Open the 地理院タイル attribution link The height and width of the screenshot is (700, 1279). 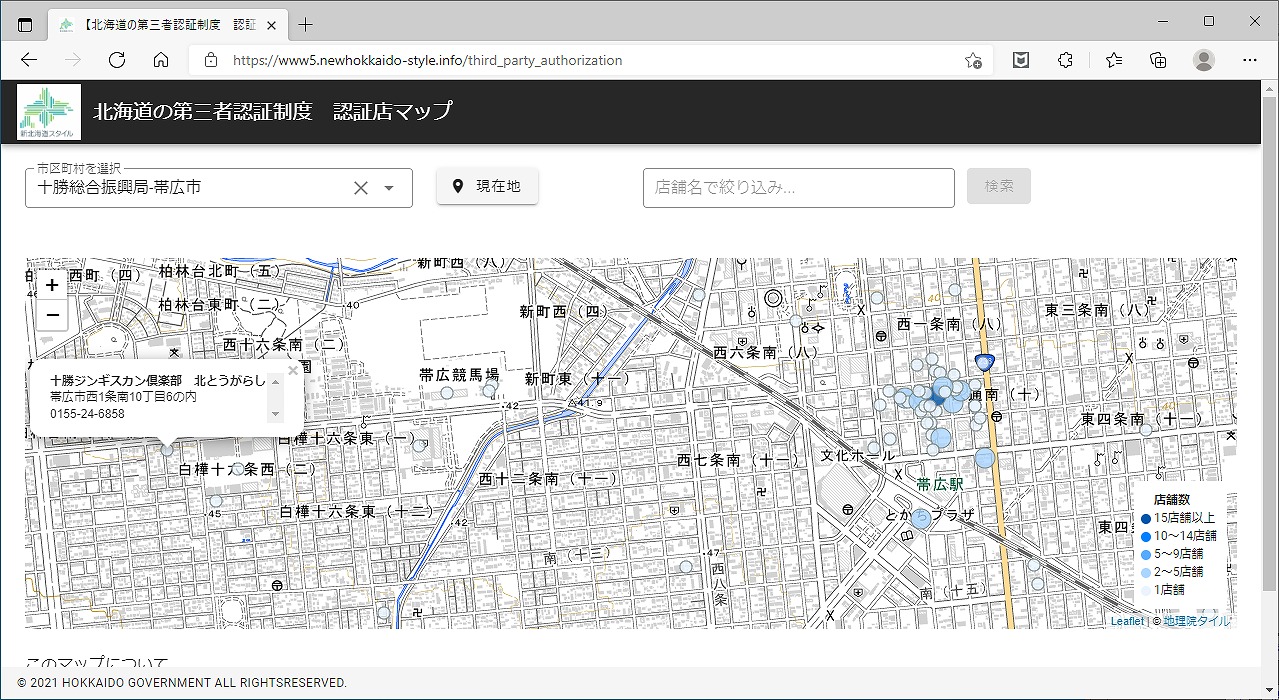tap(1197, 621)
